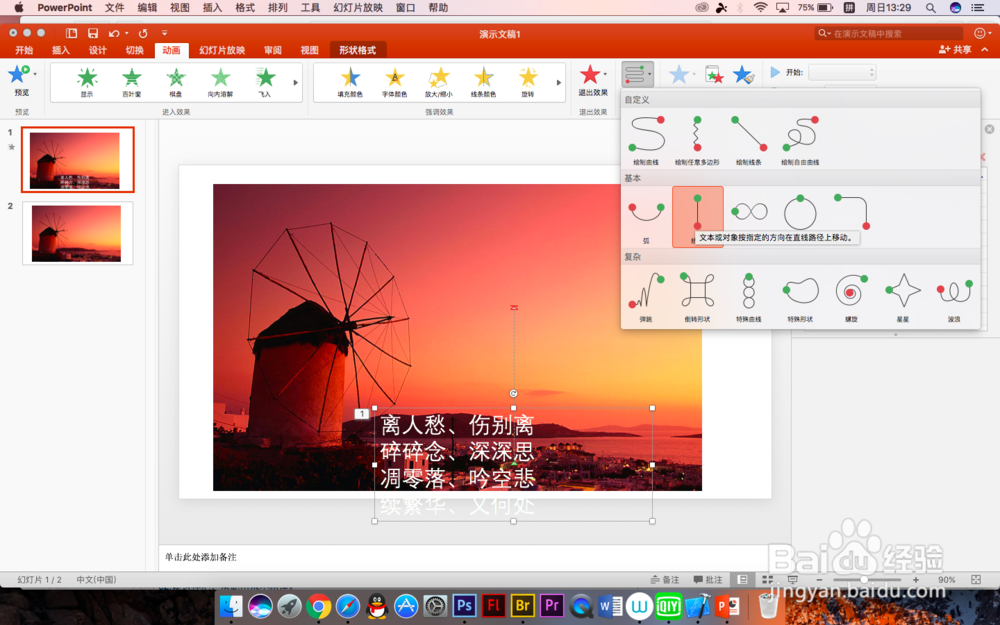Click the 共享 share button
Image resolution: width=1000 pixels, height=625 pixels.
955,50
